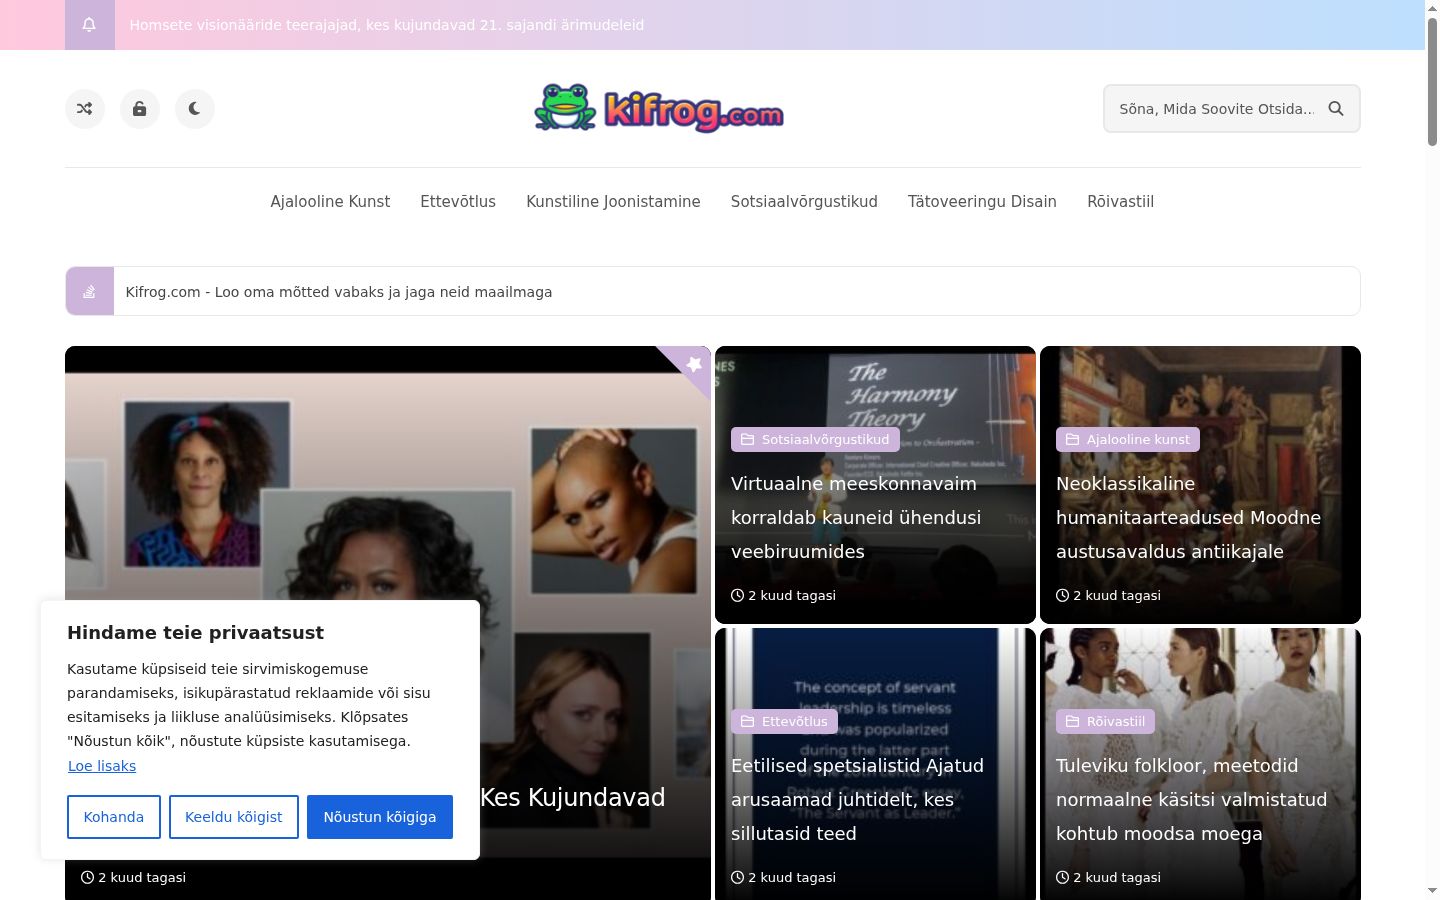The height and width of the screenshot is (900, 1440).
Task: Open Rõivastiil menu item
Action: click(1120, 202)
